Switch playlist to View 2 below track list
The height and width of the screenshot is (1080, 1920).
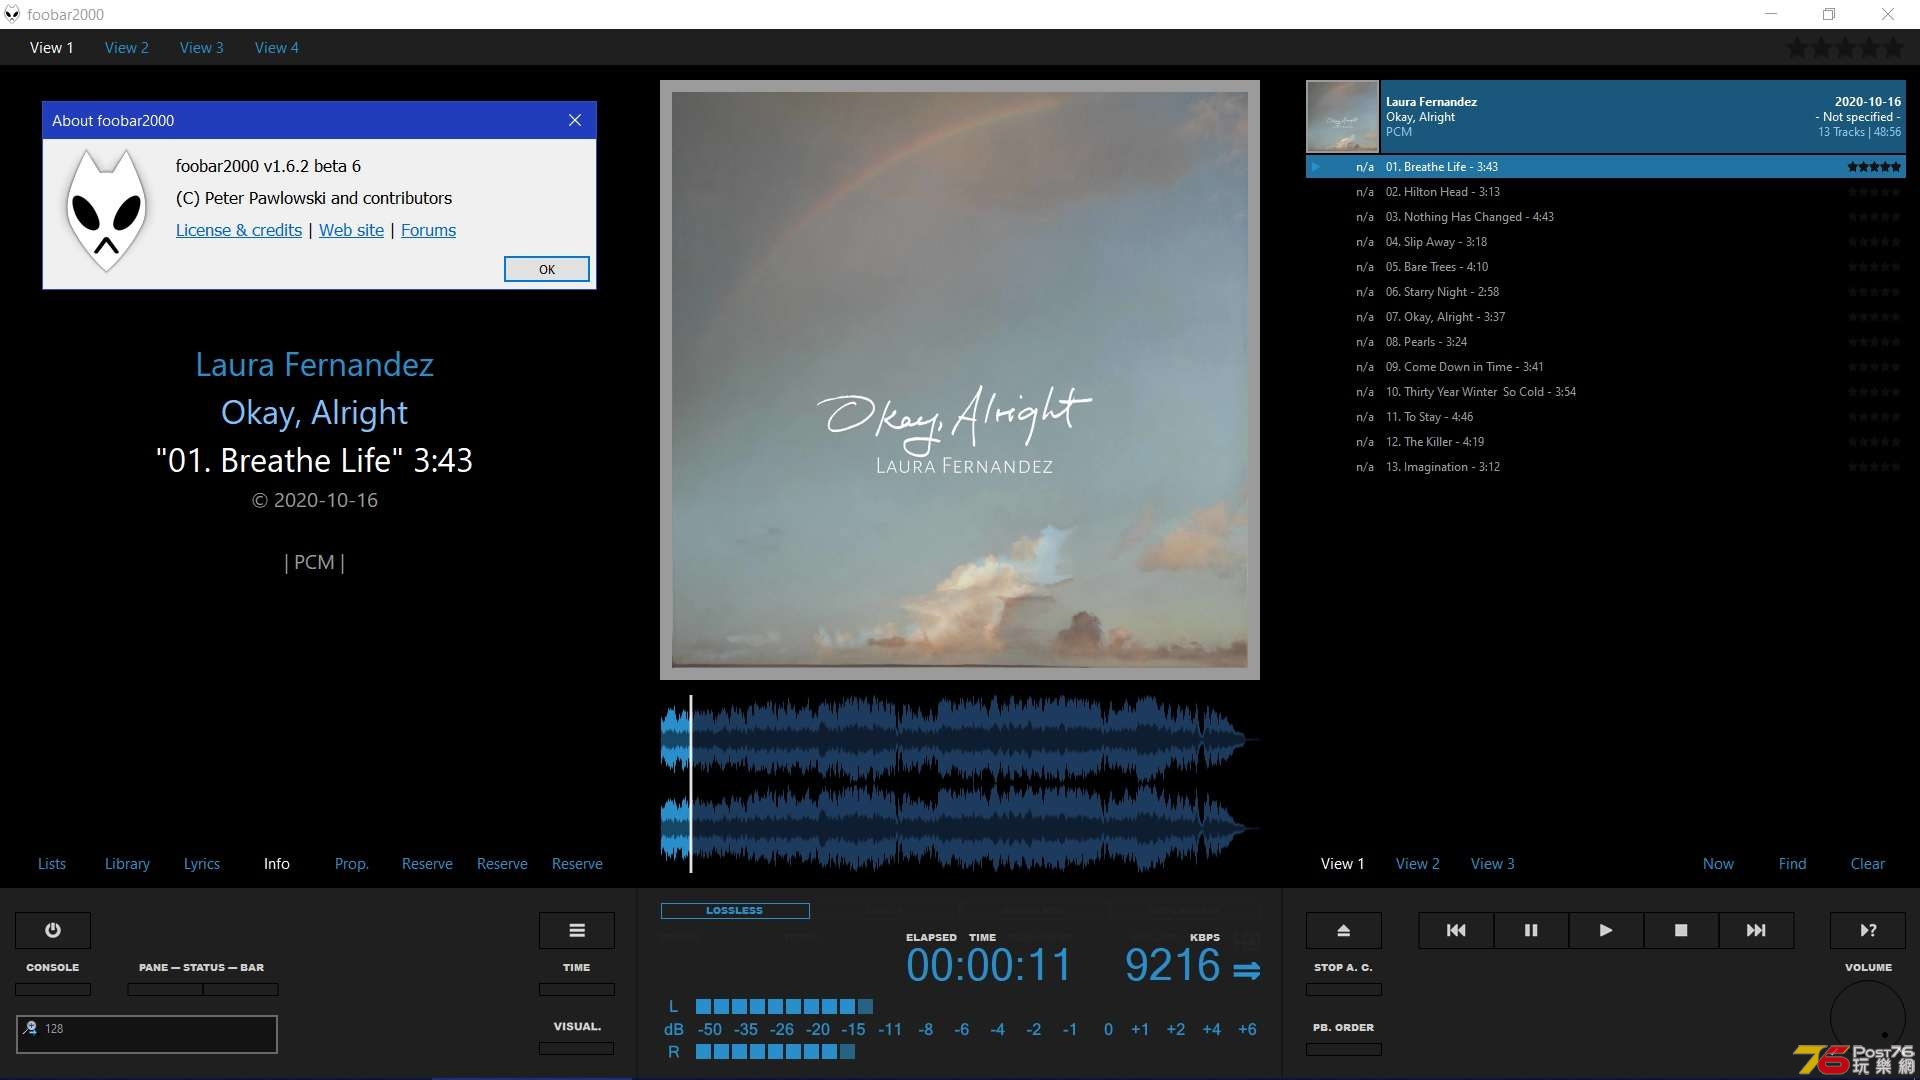(1418, 864)
